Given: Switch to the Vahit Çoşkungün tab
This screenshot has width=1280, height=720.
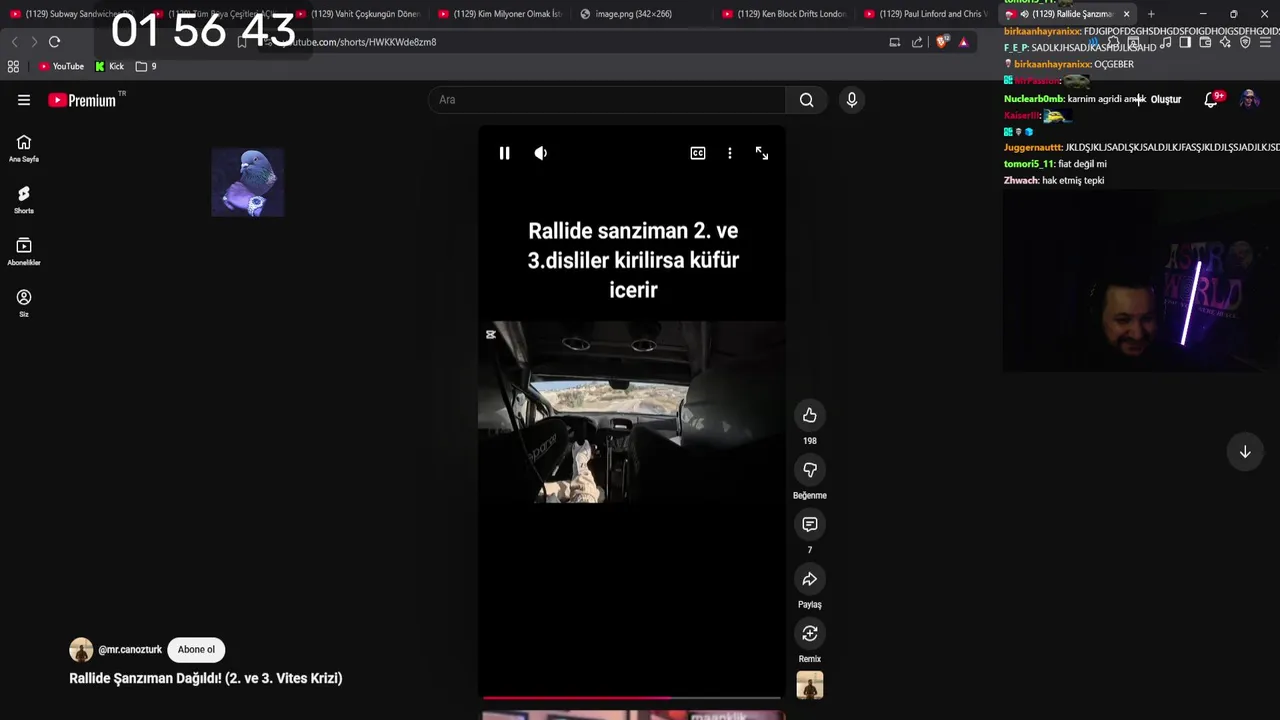Looking at the screenshot, I should (358, 14).
